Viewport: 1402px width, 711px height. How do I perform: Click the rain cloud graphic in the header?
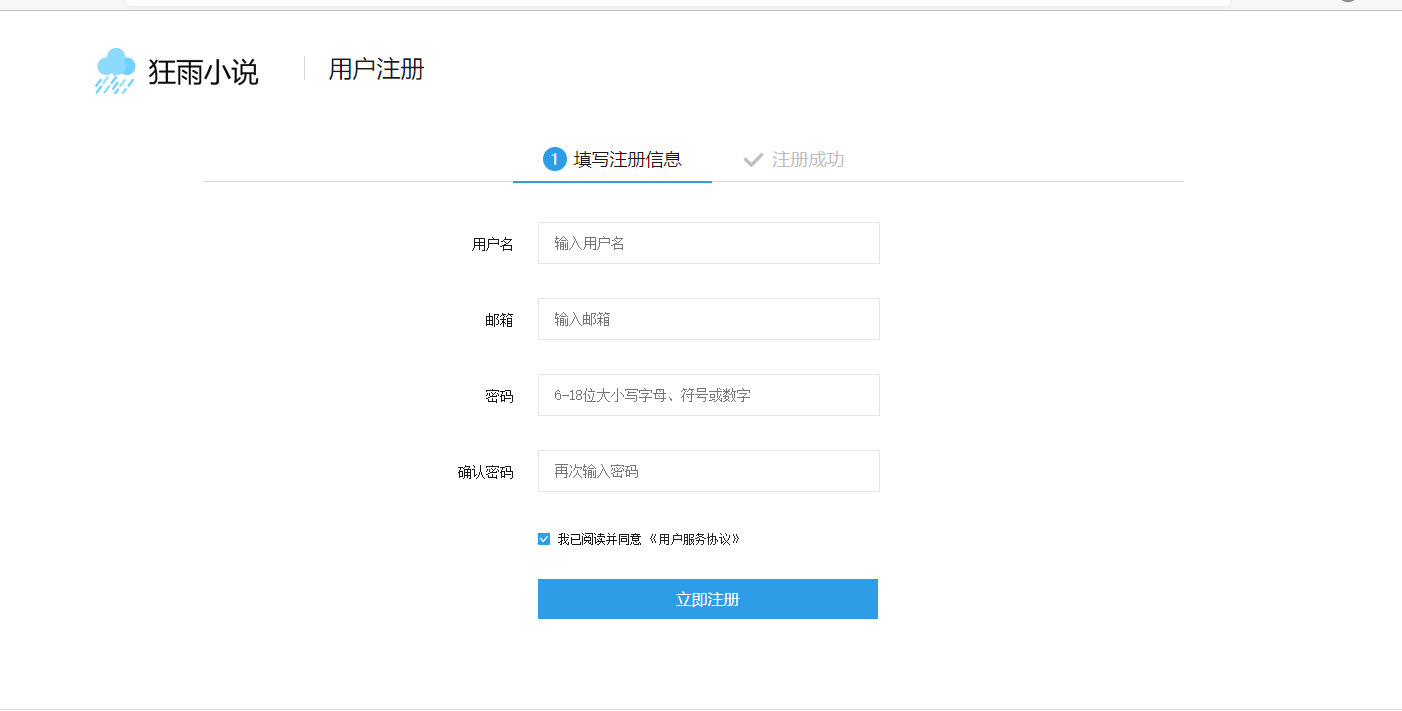point(113,70)
